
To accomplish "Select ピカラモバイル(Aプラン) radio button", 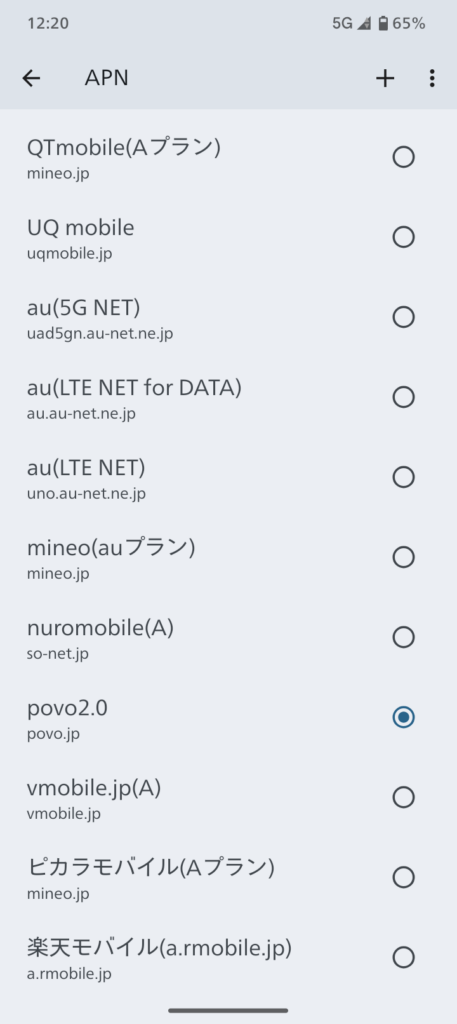I will [x=403, y=877].
